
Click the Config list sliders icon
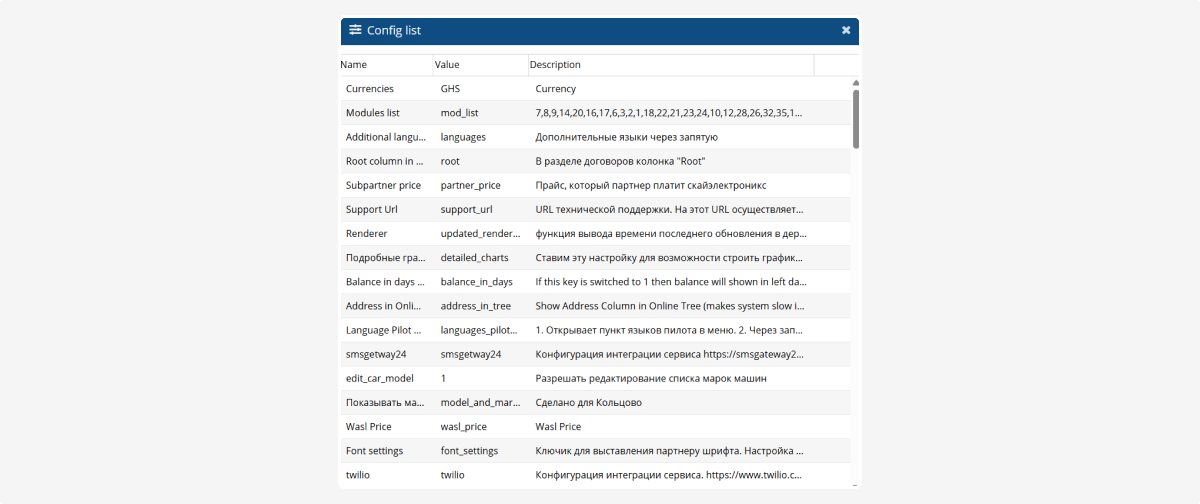click(x=355, y=30)
